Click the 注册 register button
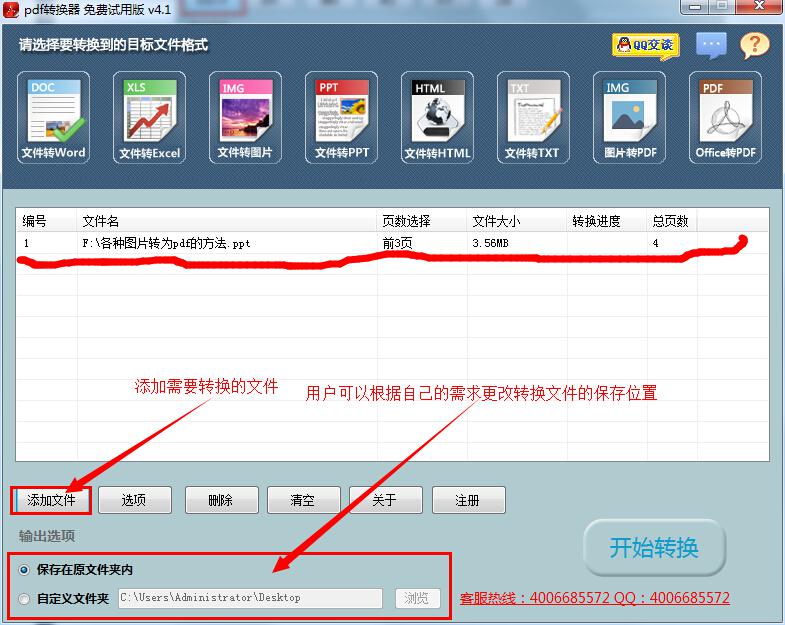Screen dimensions: 785x625 click(x=469, y=500)
